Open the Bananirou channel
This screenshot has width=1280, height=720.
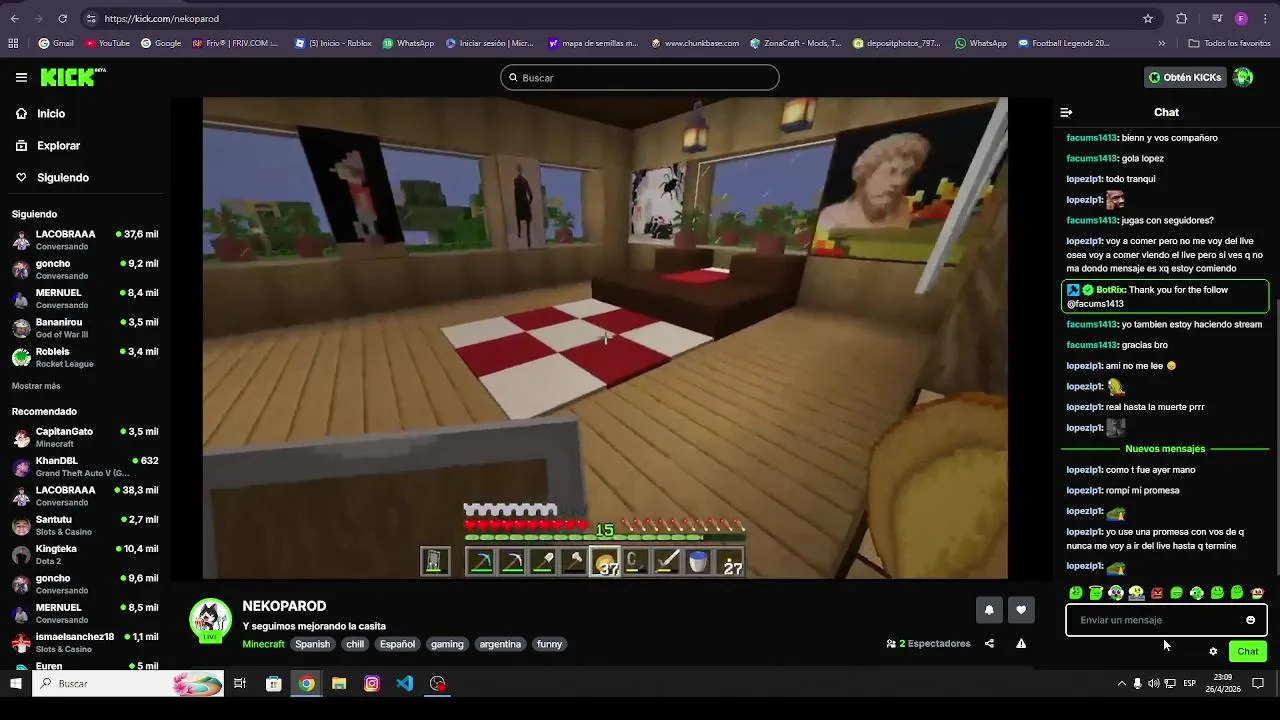pyautogui.click(x=85, y=328)
